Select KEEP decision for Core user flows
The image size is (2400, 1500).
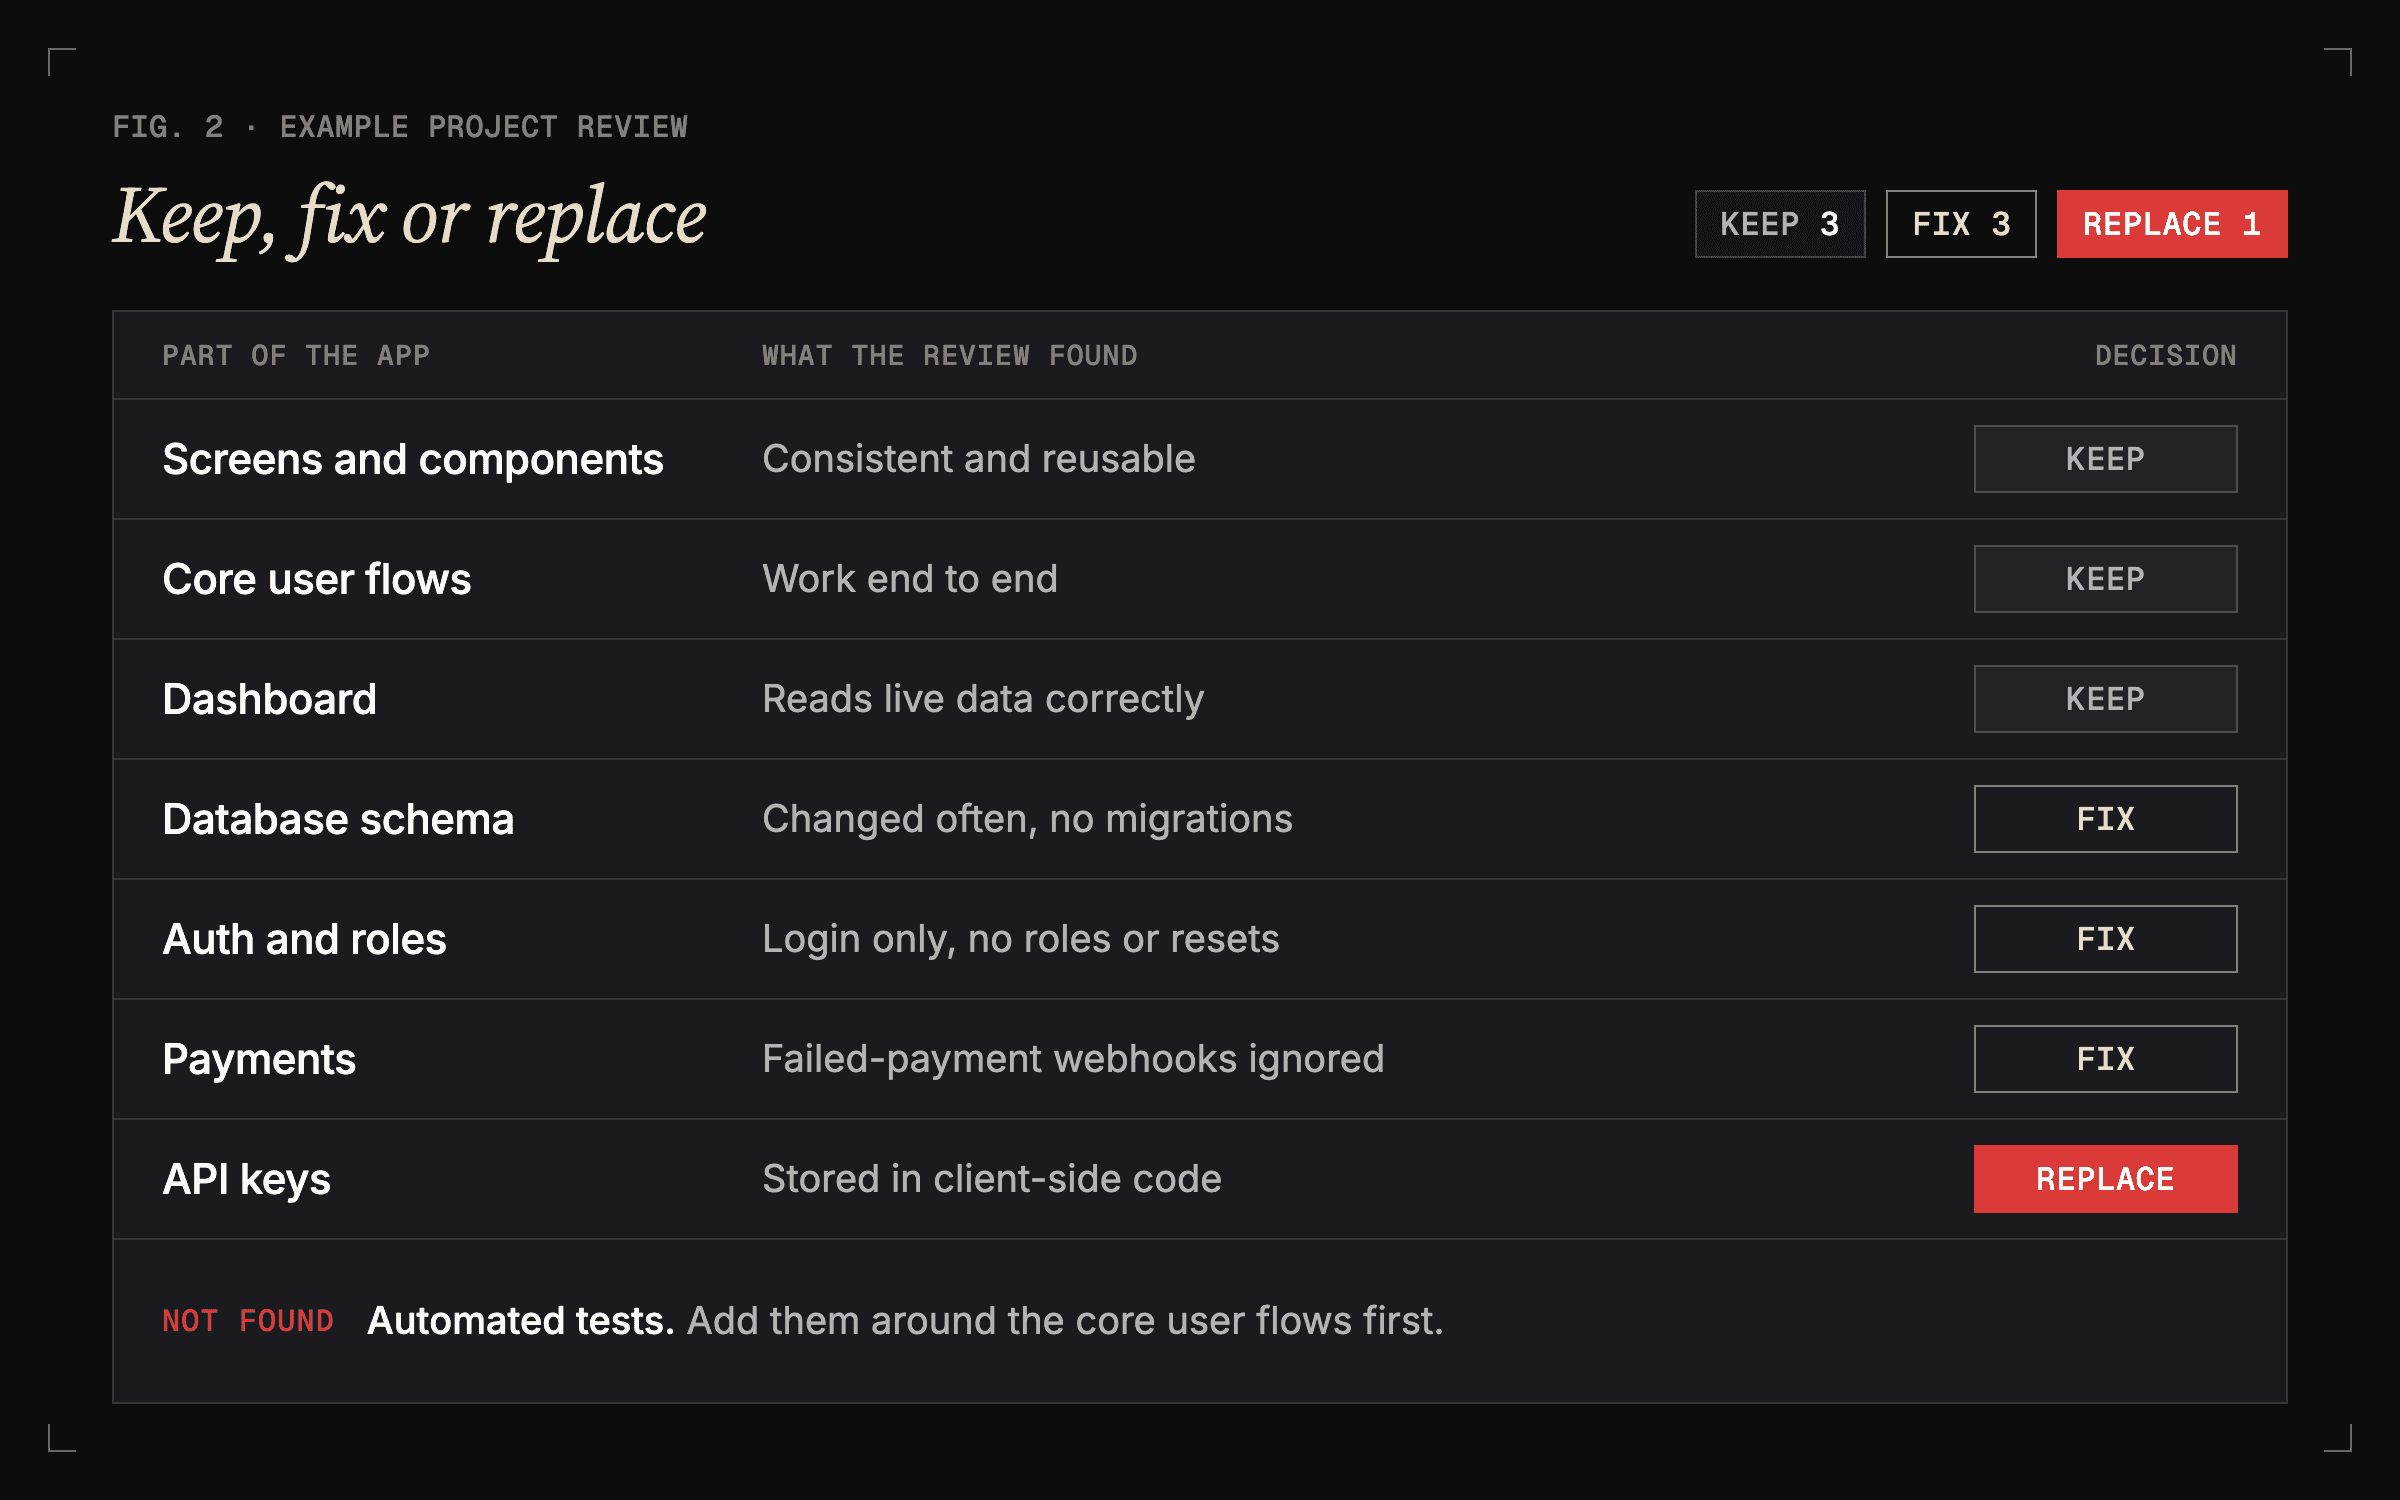click(2105, 579)
